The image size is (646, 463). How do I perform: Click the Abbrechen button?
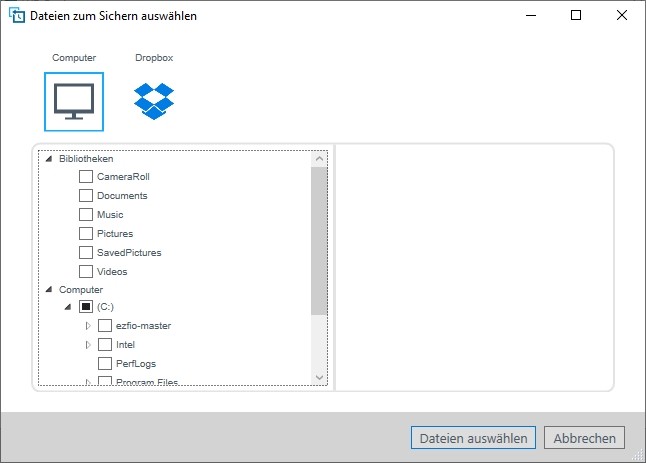pos(584,438)
